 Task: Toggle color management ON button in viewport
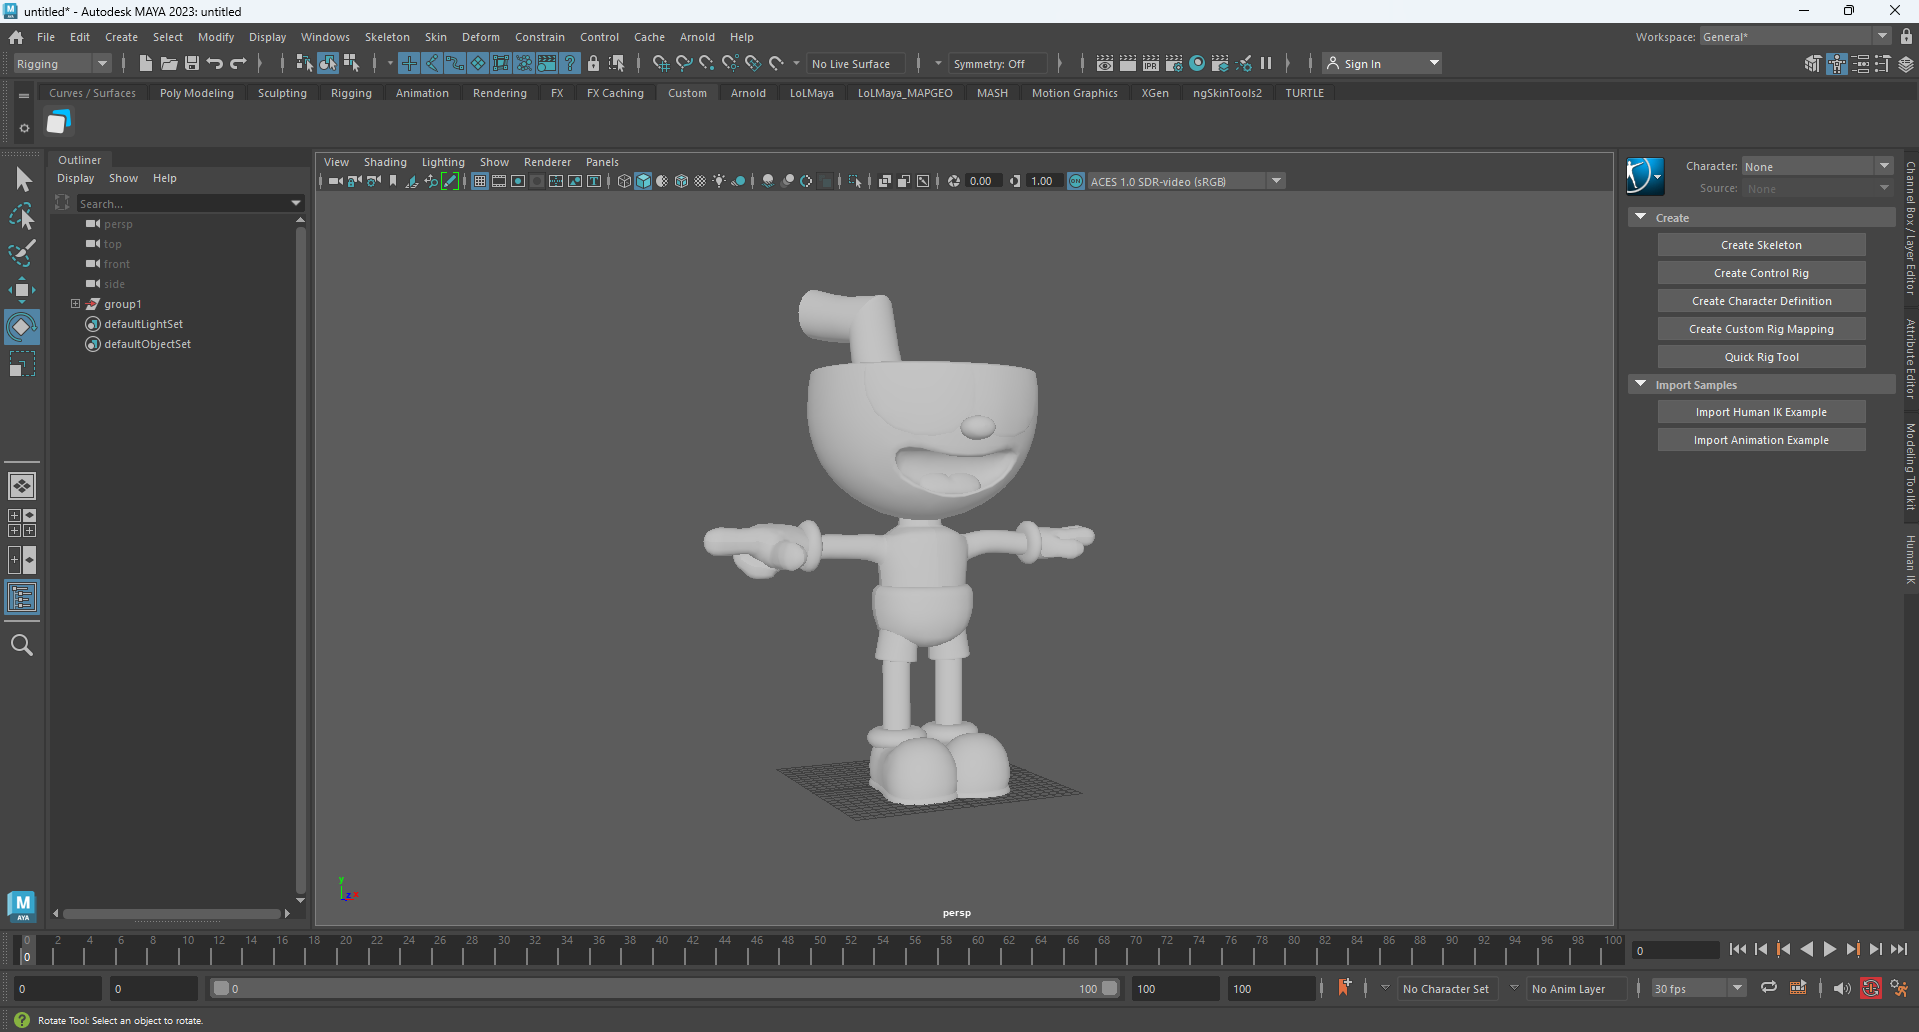pos(1076,181)
